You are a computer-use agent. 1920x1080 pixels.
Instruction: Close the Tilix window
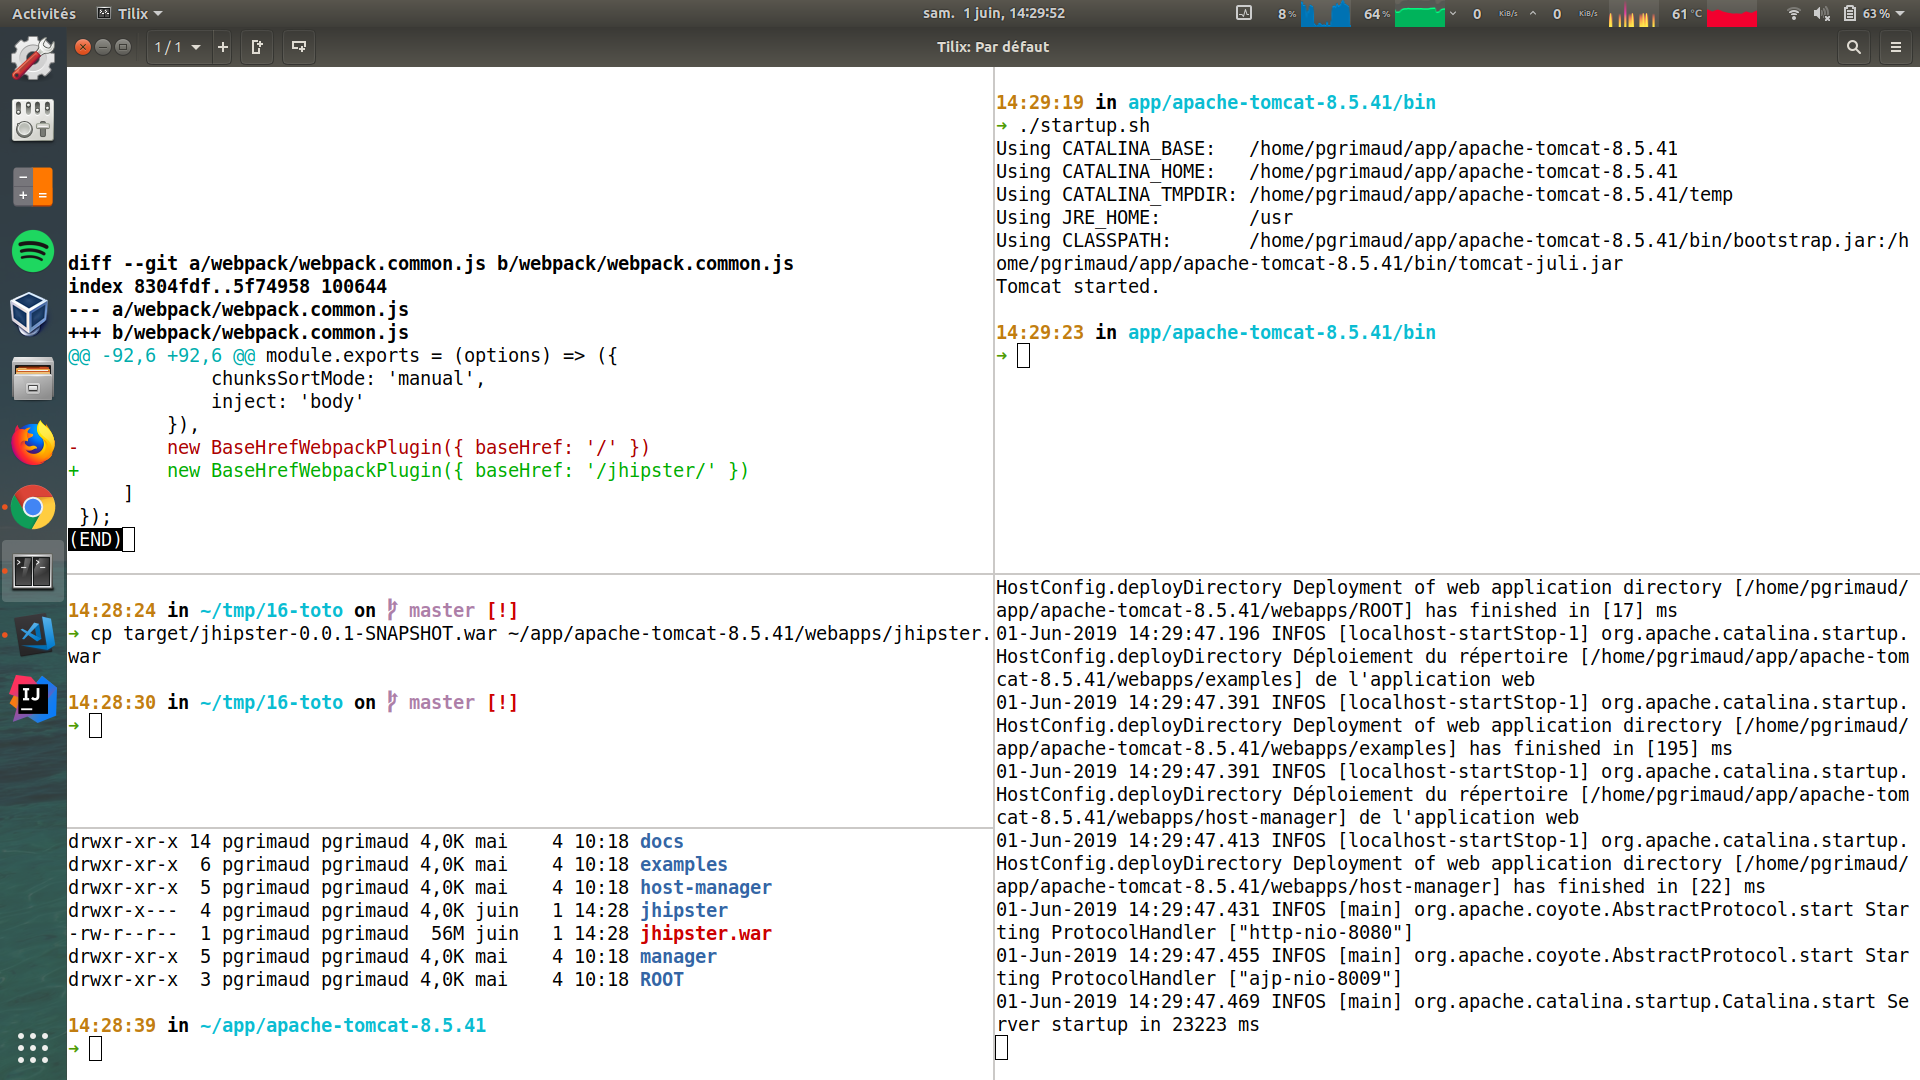tap(83, 47)
